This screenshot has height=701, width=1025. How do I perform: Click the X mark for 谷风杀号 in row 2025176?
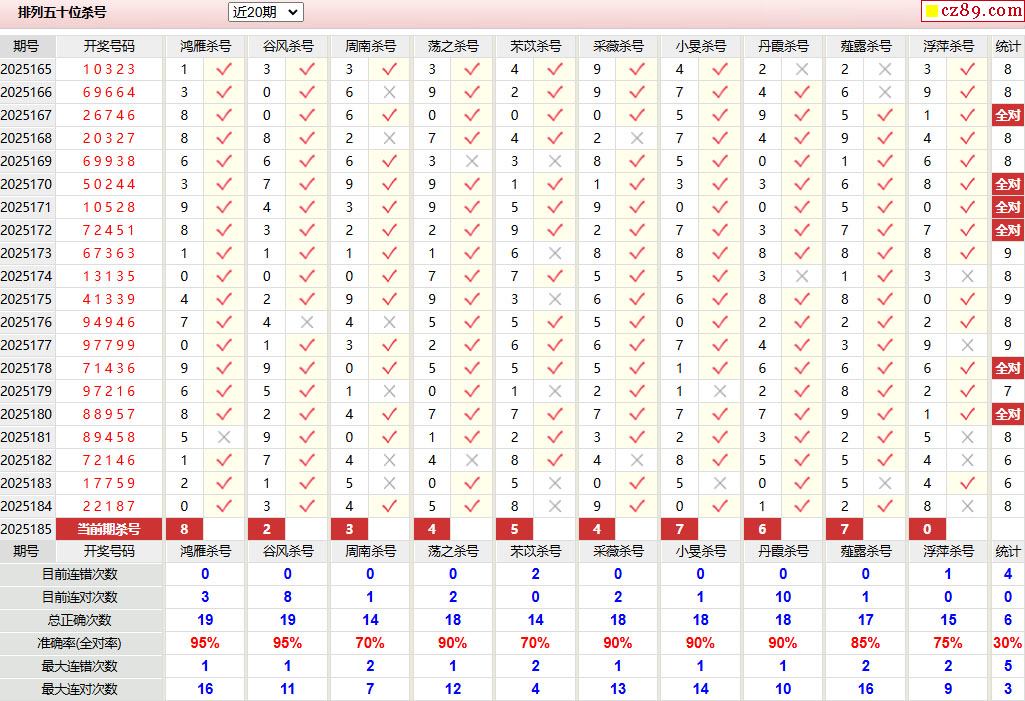pos(307,322)
